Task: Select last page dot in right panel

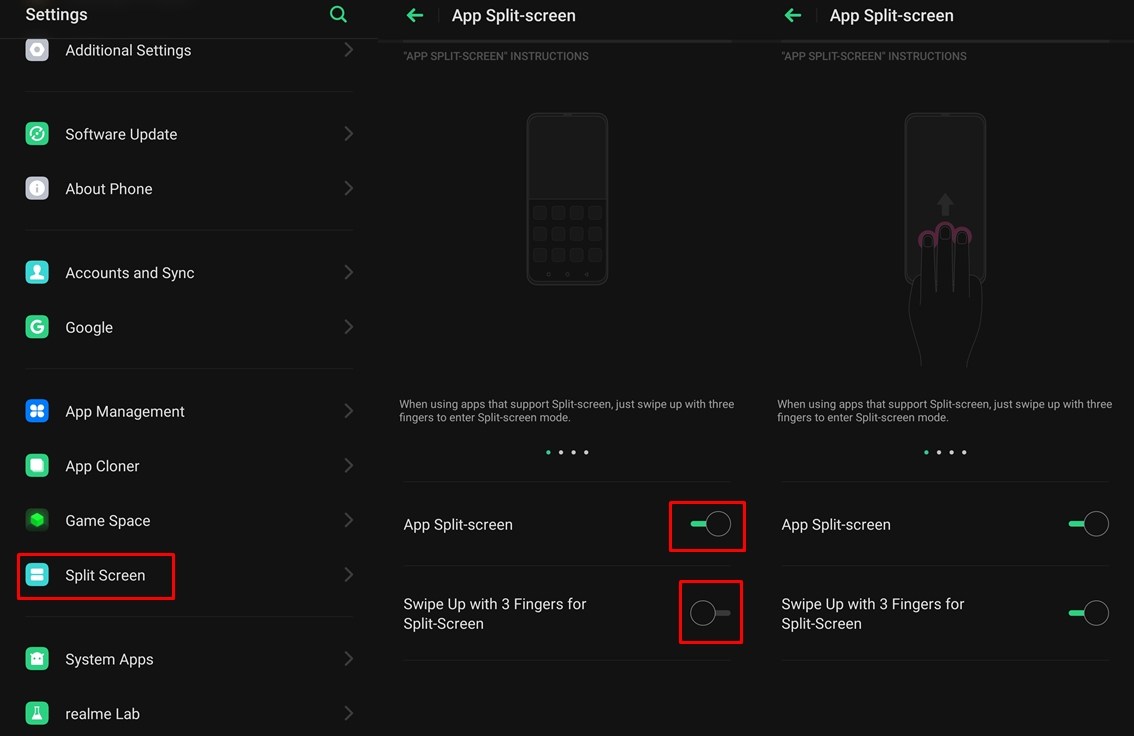Action: click(964, 453)
